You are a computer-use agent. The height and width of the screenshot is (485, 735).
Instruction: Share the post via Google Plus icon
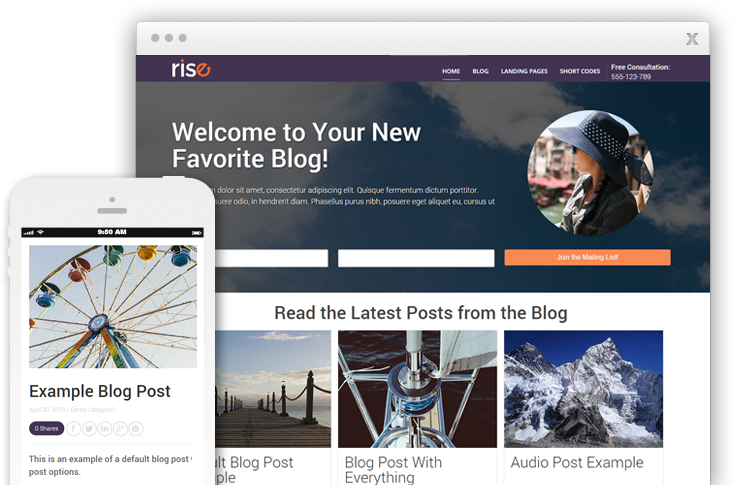pyautogui.click(x=120, y=428)
